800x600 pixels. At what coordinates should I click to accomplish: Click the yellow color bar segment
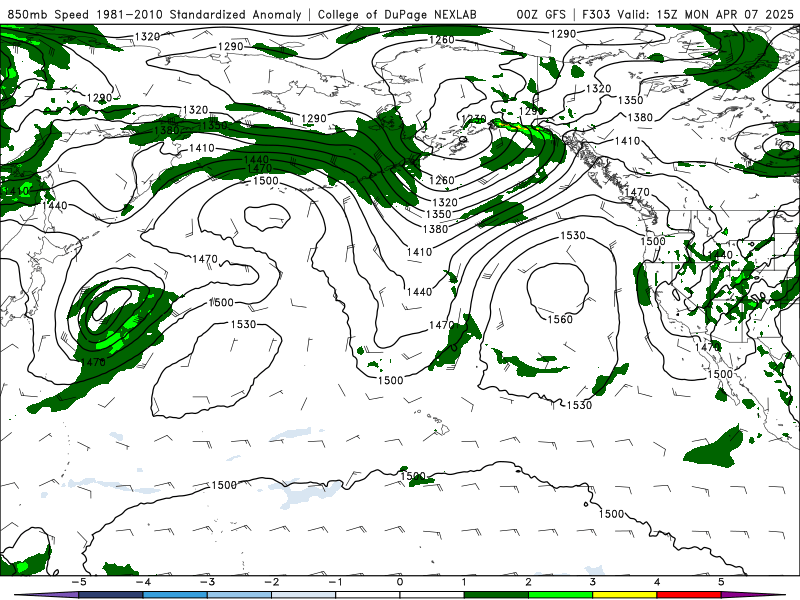pos(624,595)
